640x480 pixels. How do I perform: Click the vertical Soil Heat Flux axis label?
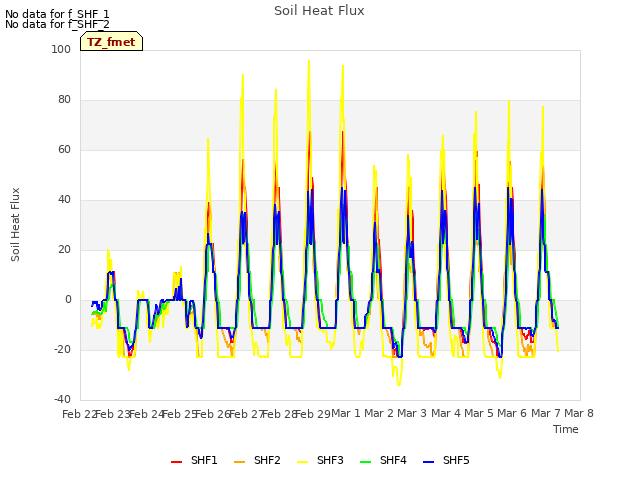tap(15, 224)
